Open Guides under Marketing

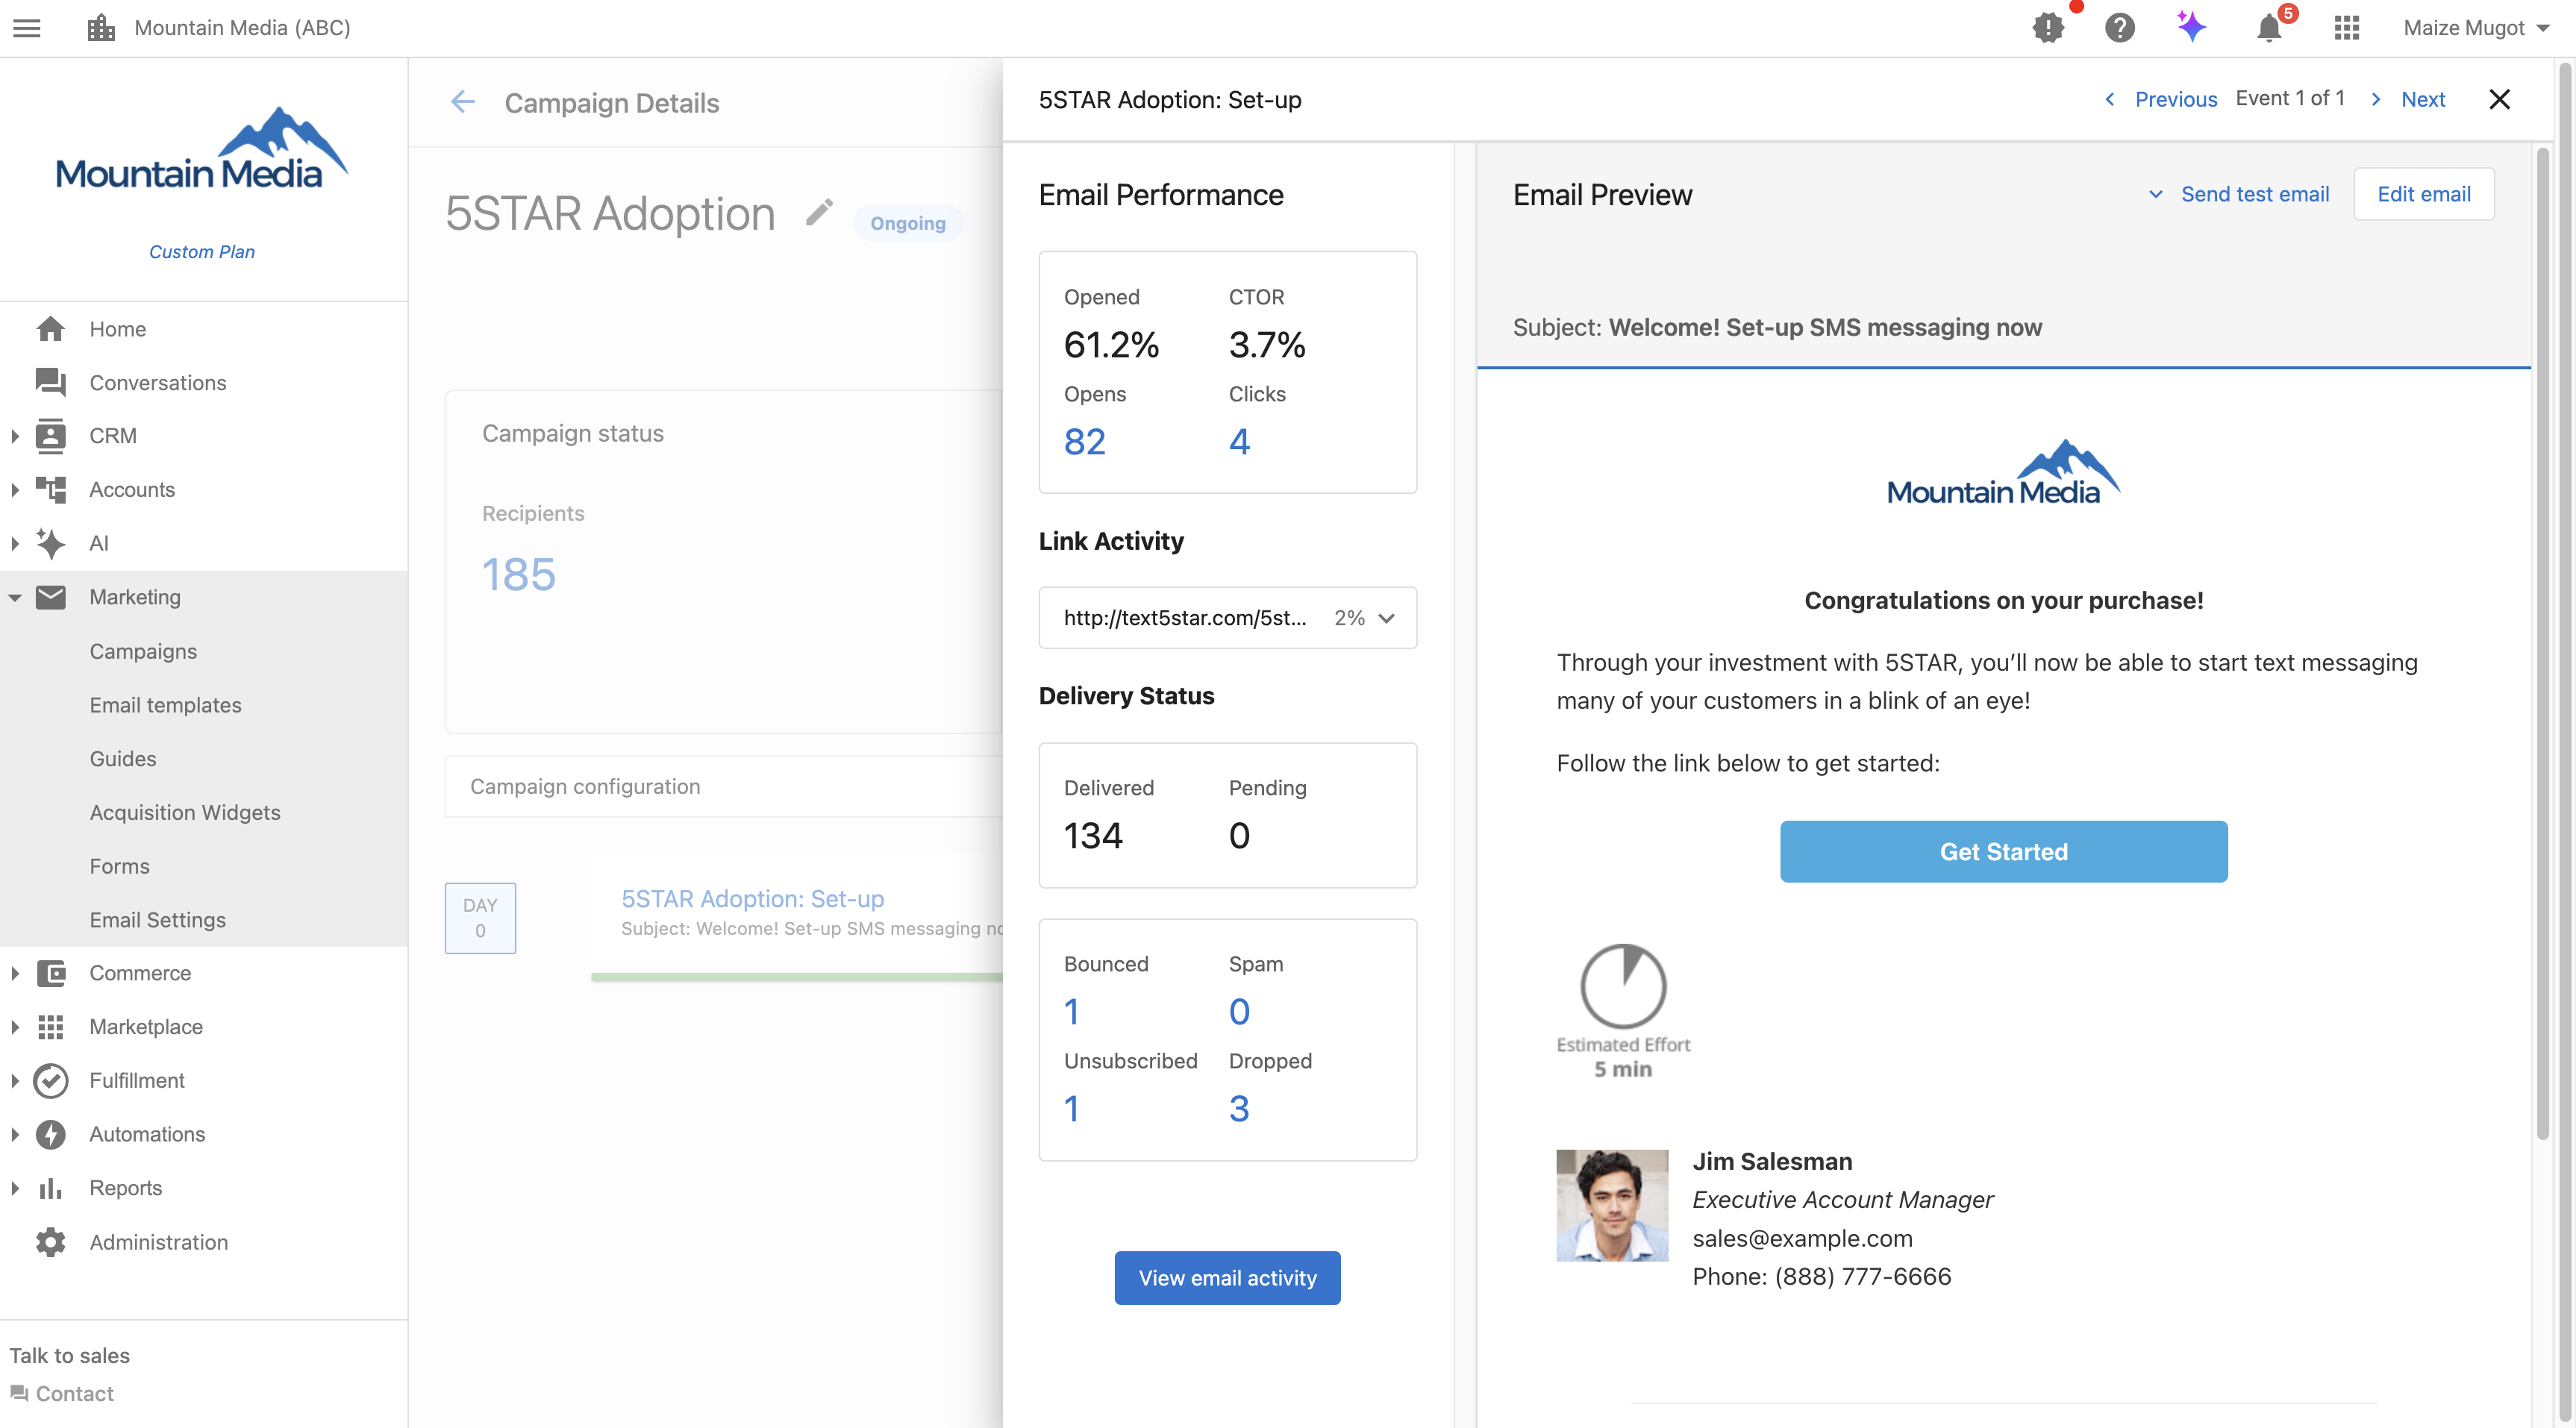(123, 758)
